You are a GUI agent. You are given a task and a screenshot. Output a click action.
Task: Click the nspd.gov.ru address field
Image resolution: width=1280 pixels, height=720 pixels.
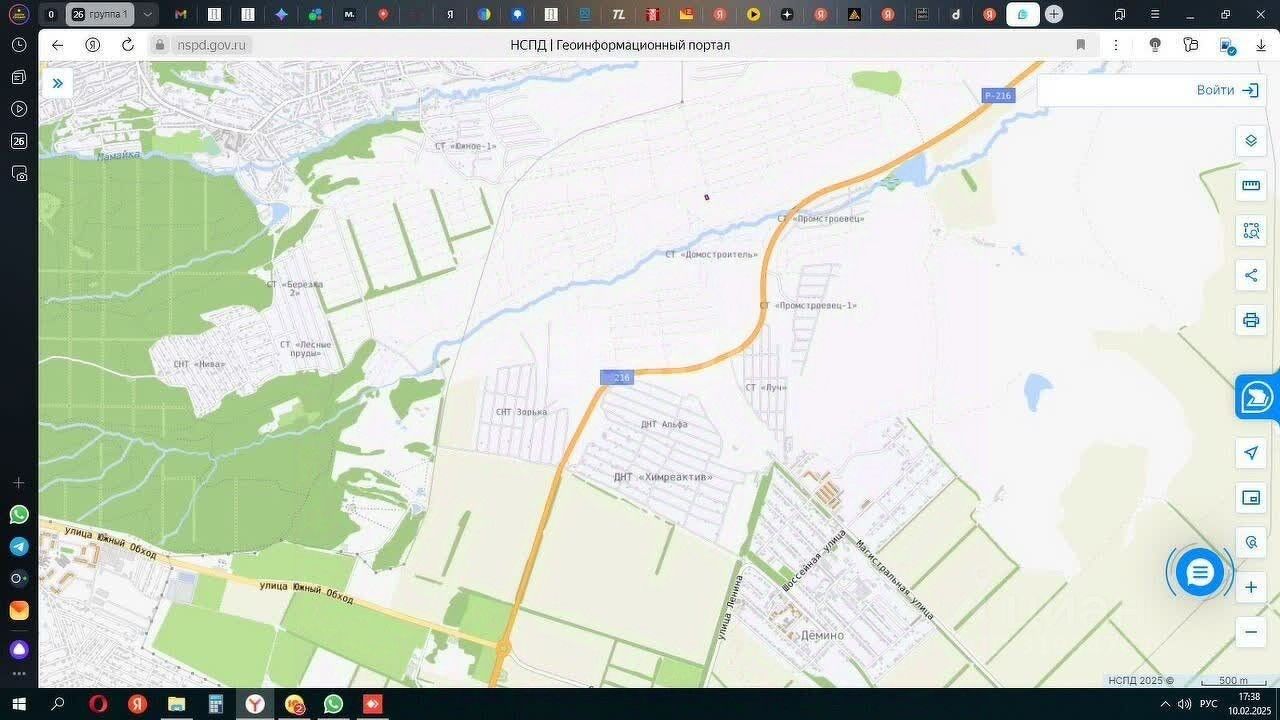(211, 45)
